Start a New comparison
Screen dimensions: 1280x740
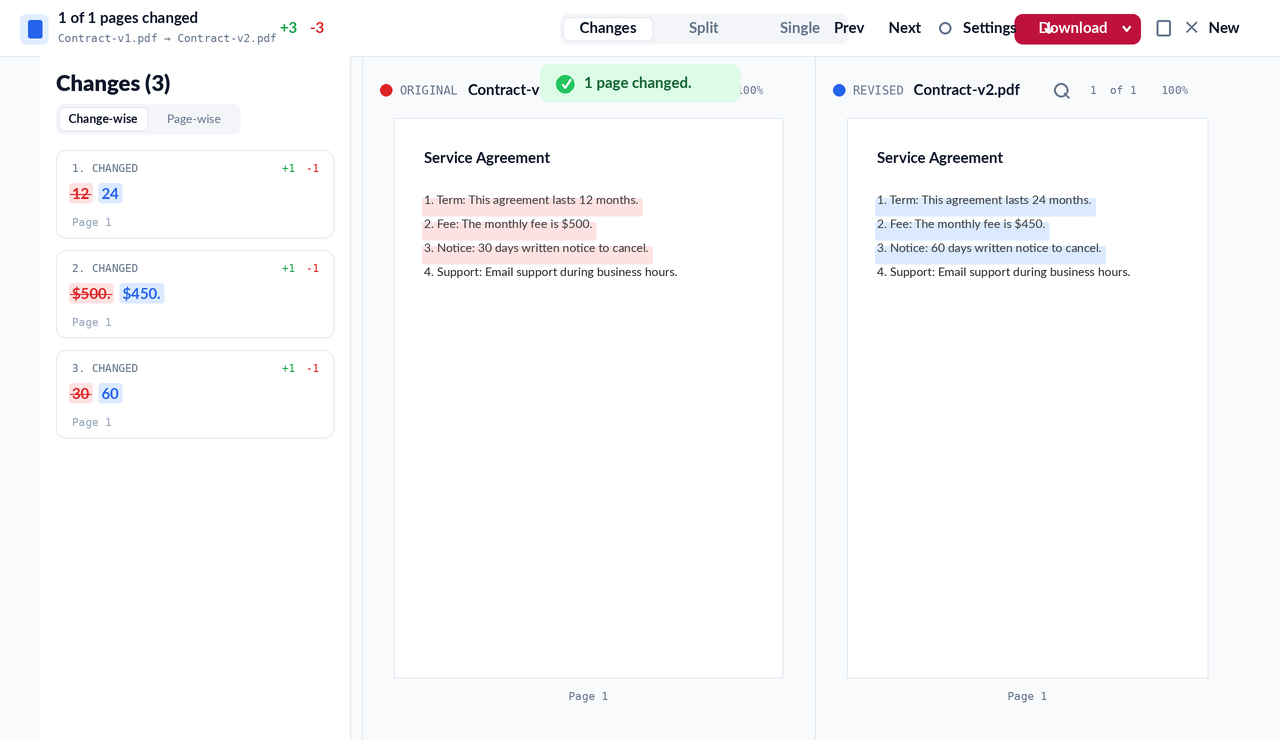(x=1224, y=28)
